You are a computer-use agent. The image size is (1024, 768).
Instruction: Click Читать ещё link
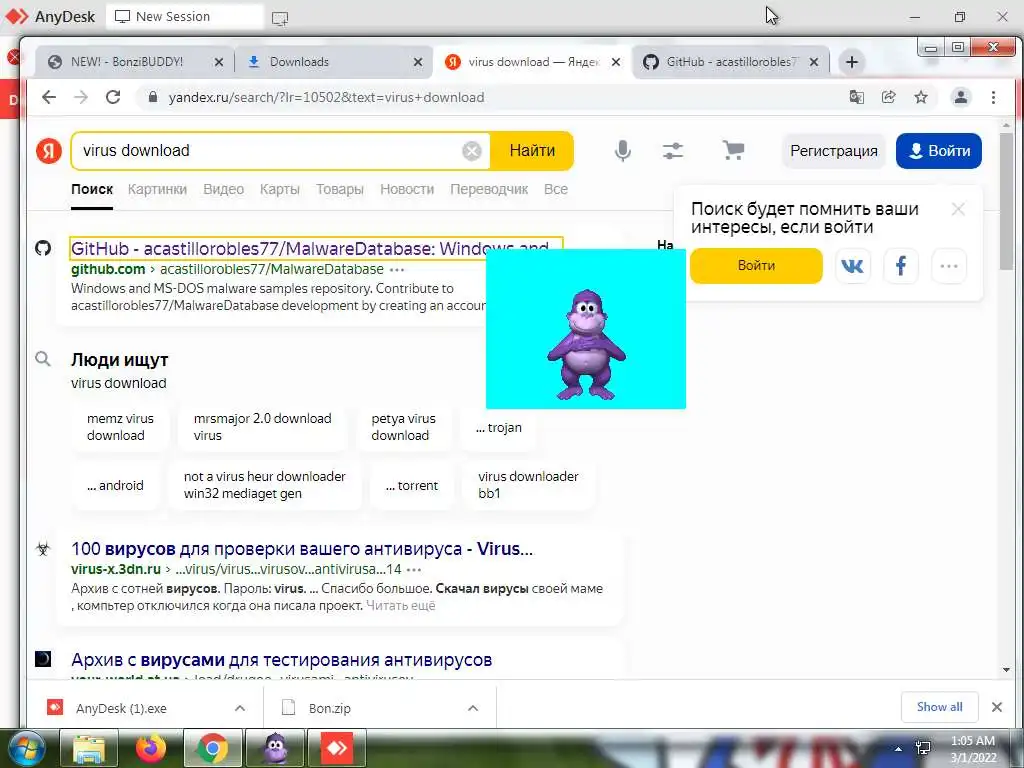pos(400,605)
